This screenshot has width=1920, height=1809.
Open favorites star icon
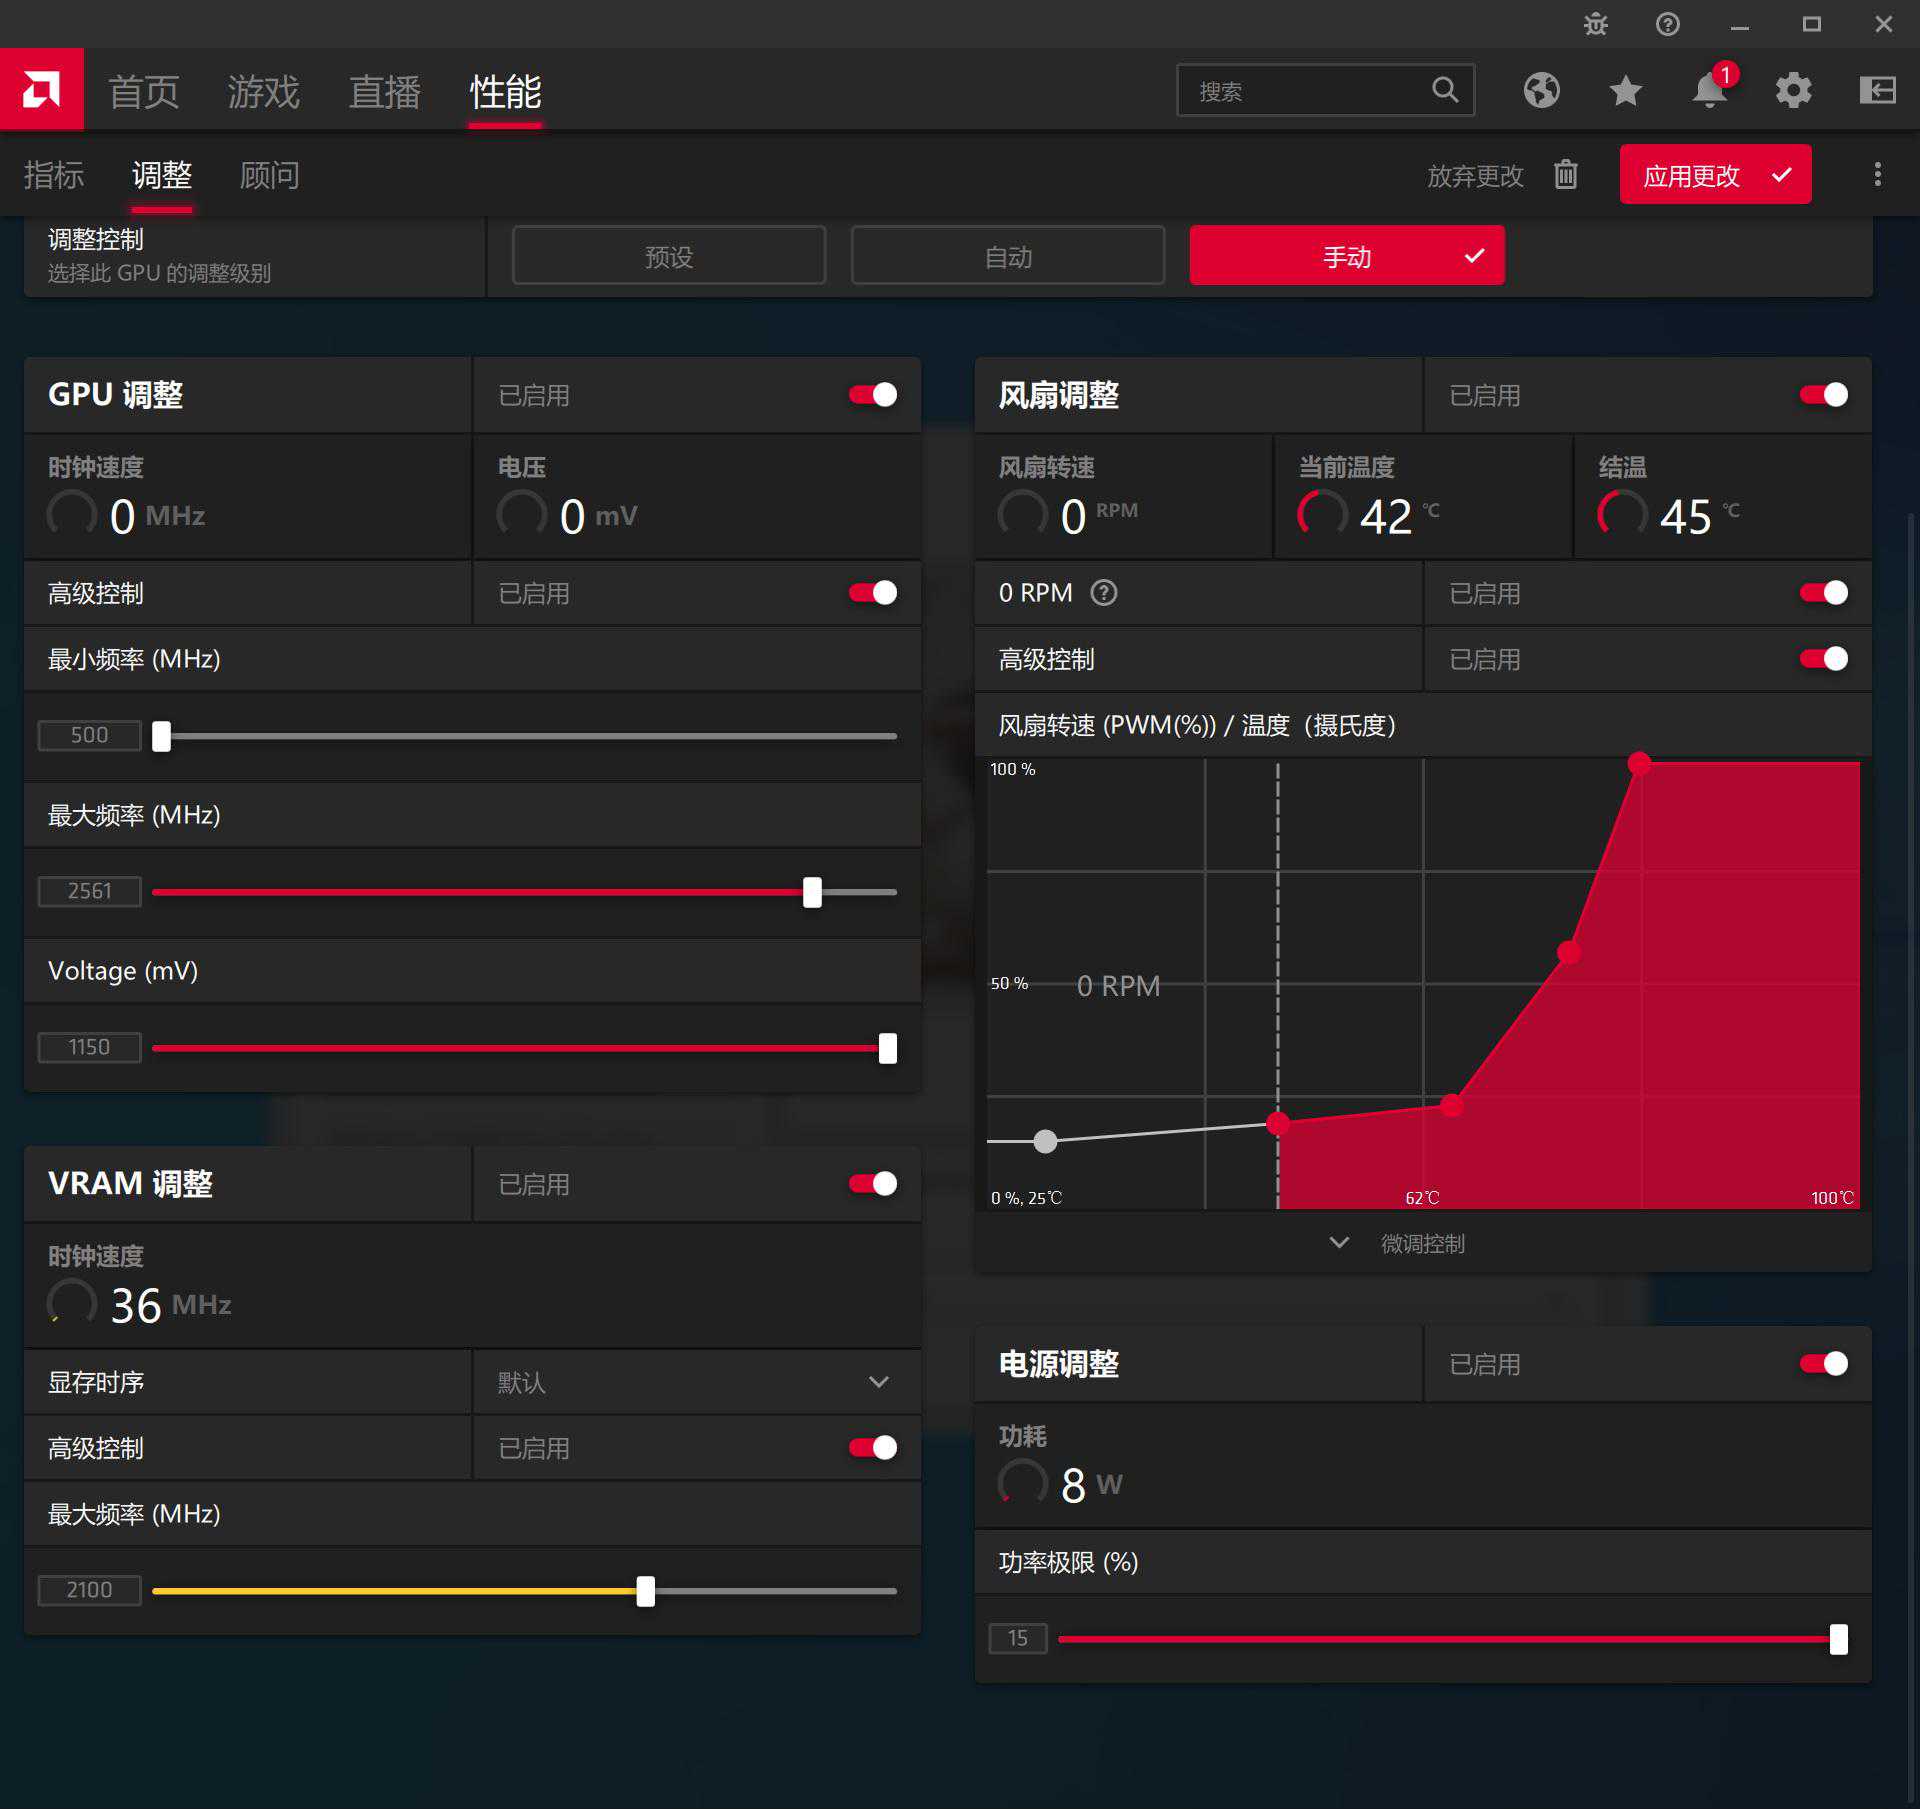tap(1625, 90)
